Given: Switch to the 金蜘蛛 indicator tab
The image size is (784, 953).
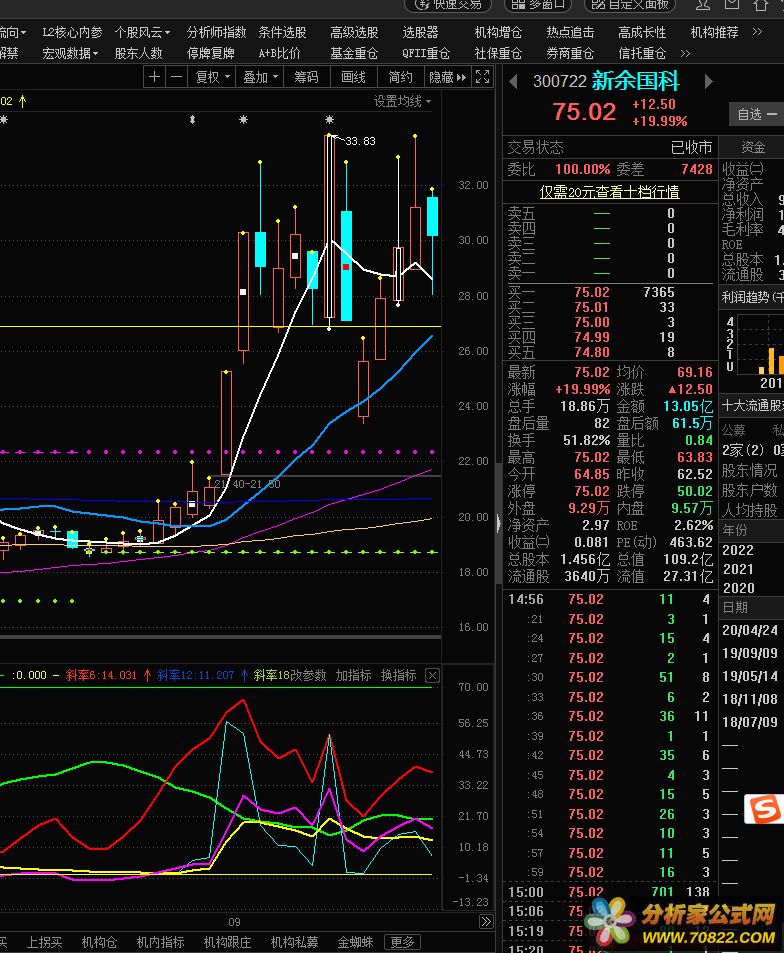Looking at the screenshot, I should pos(355,942).
